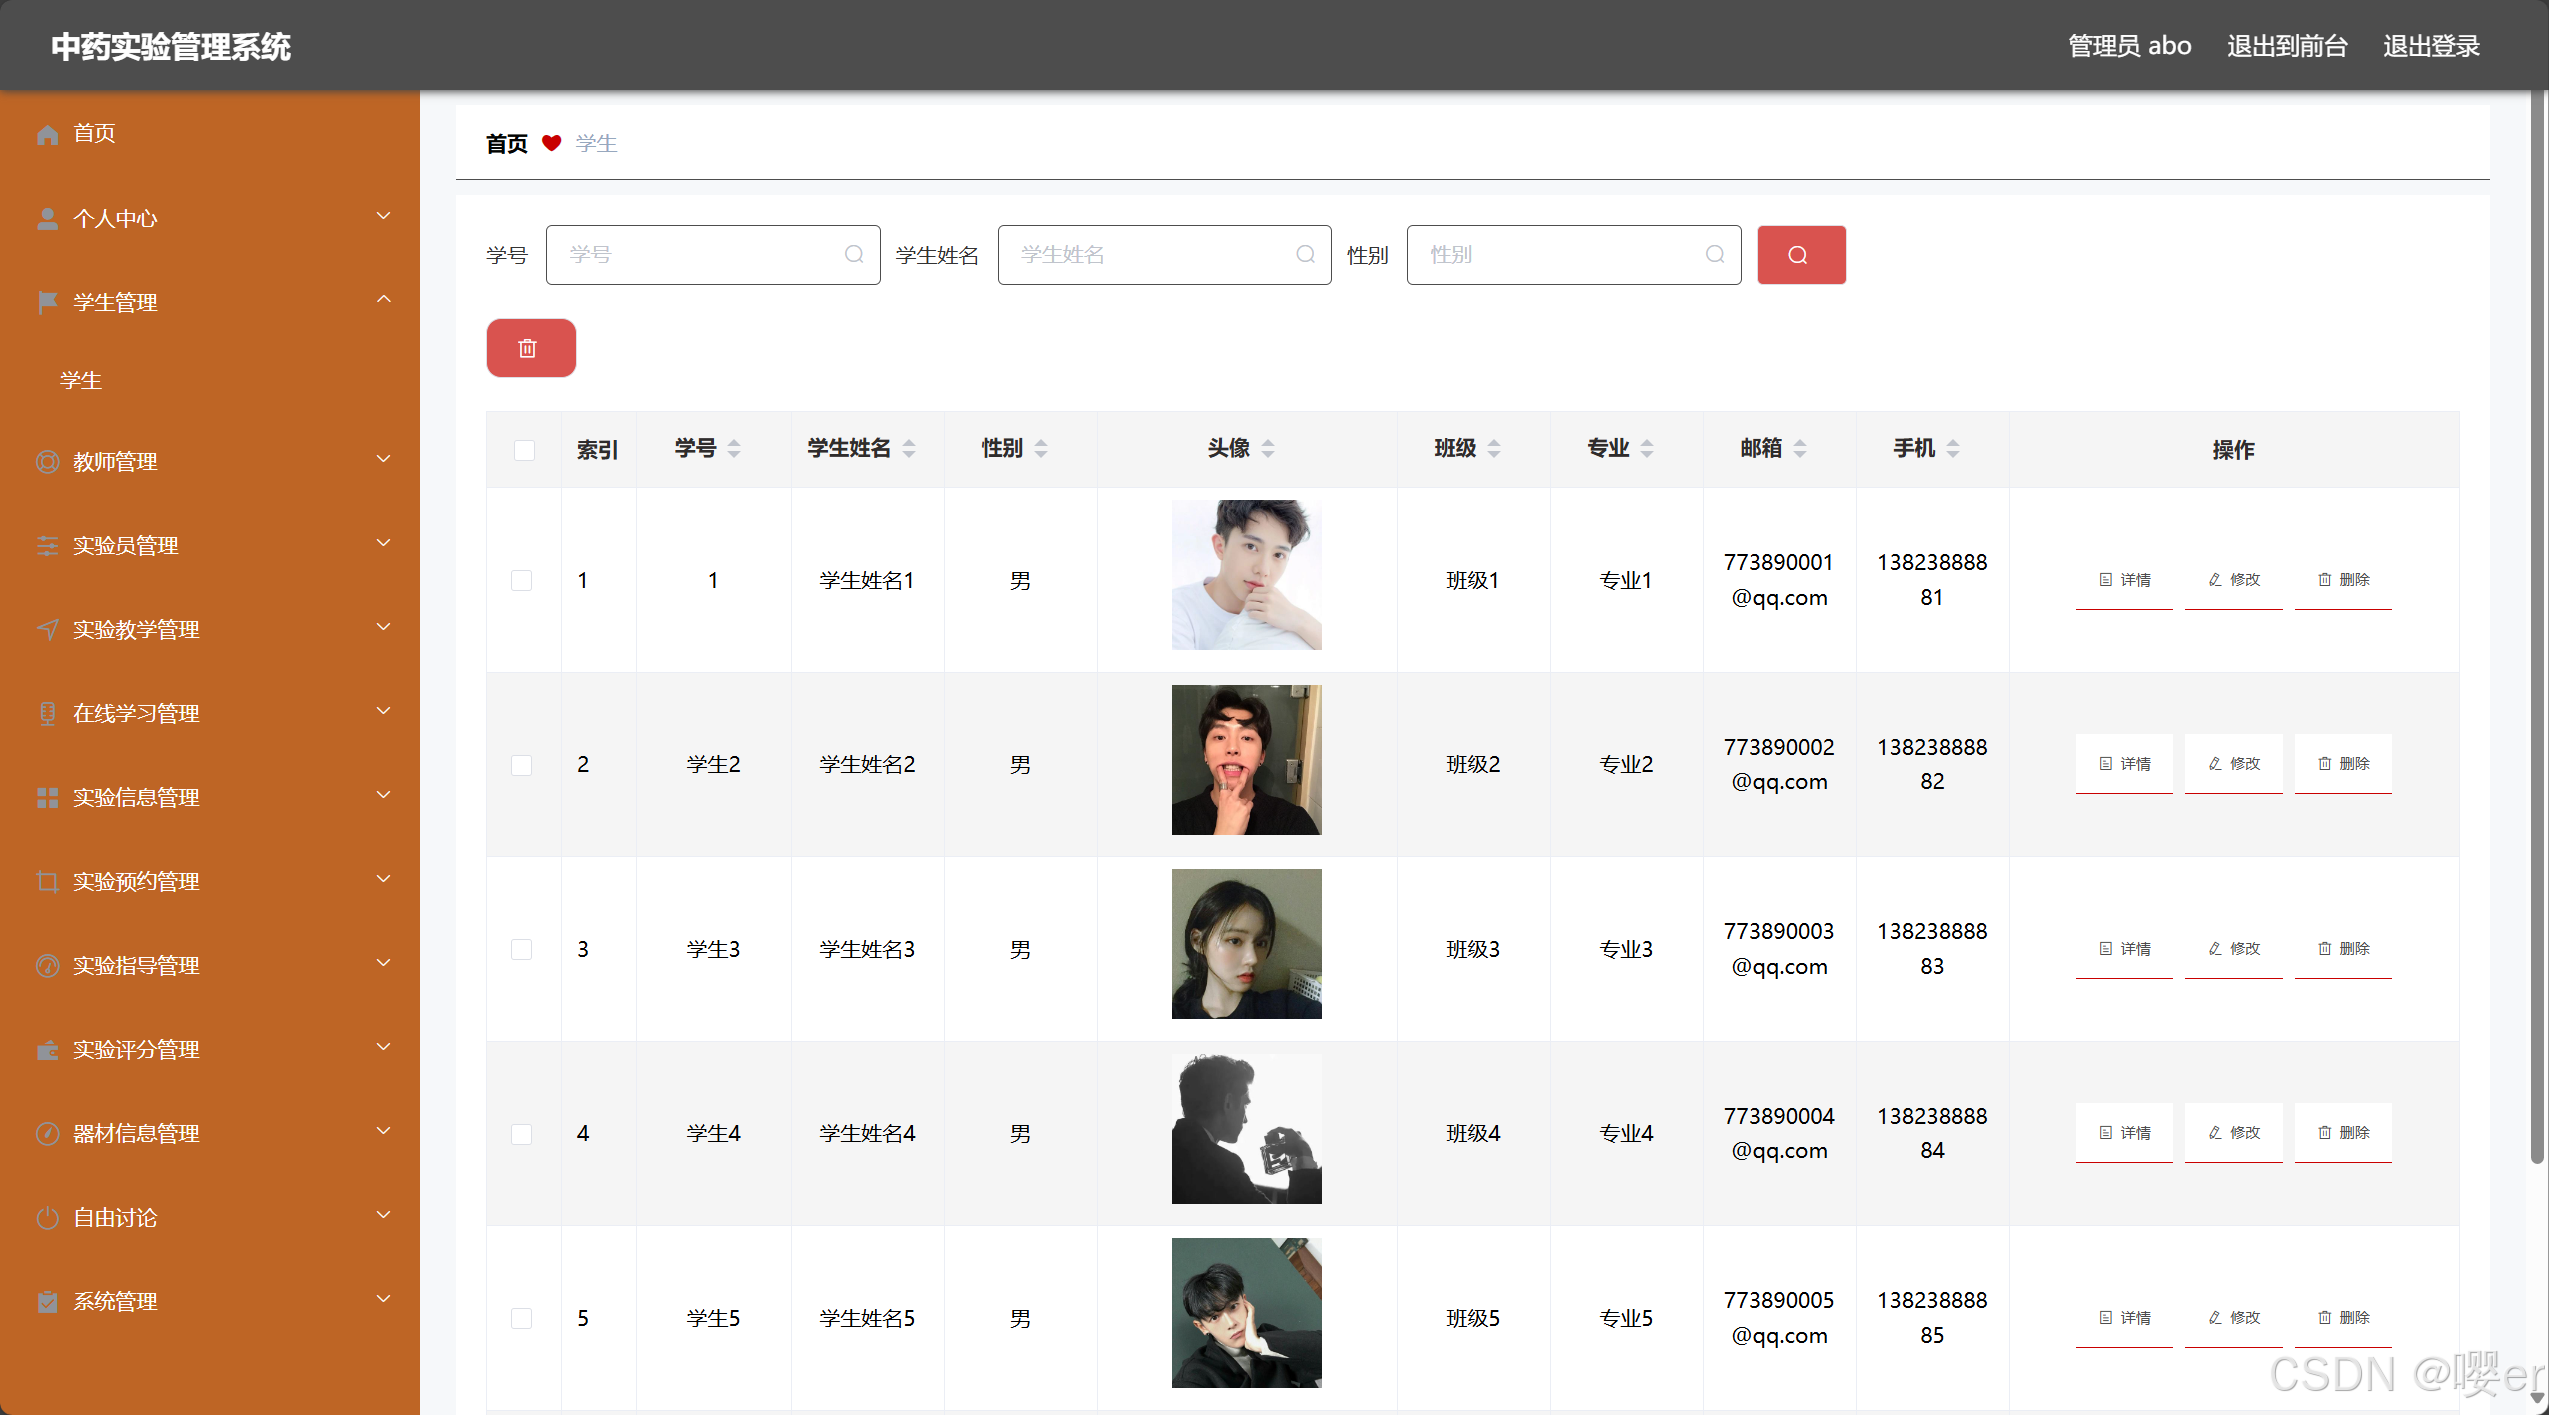Click magnifier icon in 学号 search field
The height and width of the screenshot is (1415, 2549).
coord(854,255)
